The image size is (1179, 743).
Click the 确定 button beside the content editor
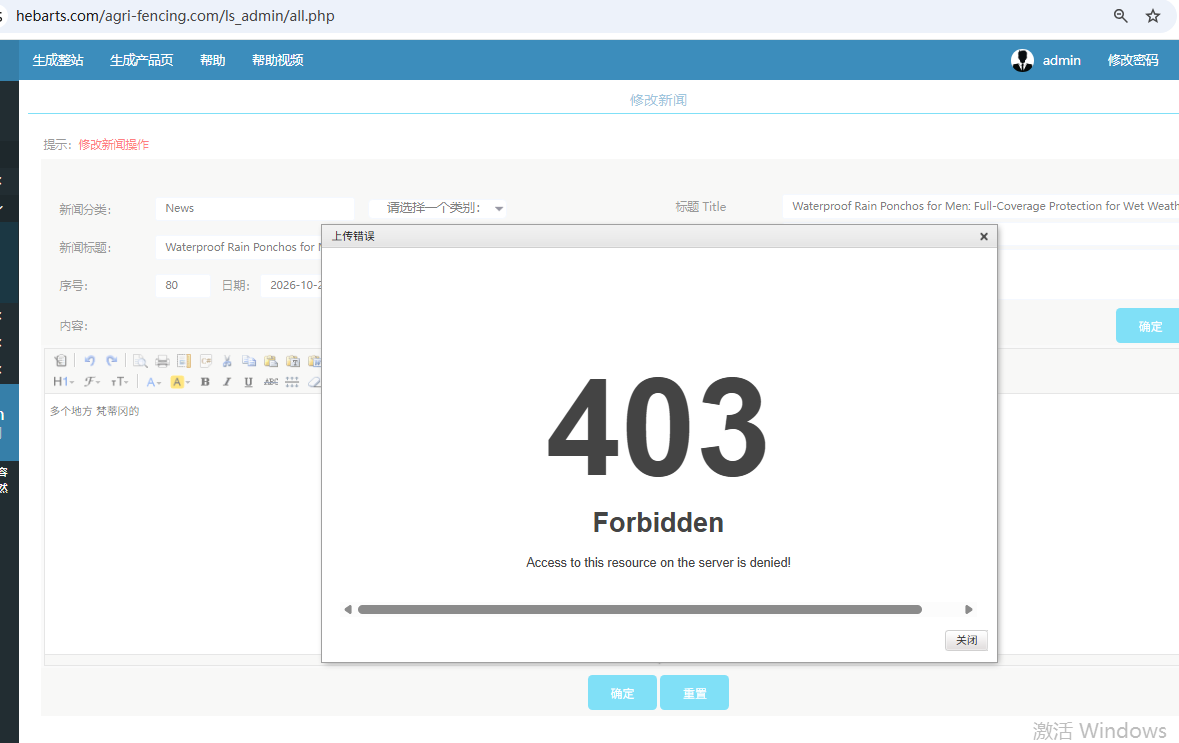pos(1149,326)
